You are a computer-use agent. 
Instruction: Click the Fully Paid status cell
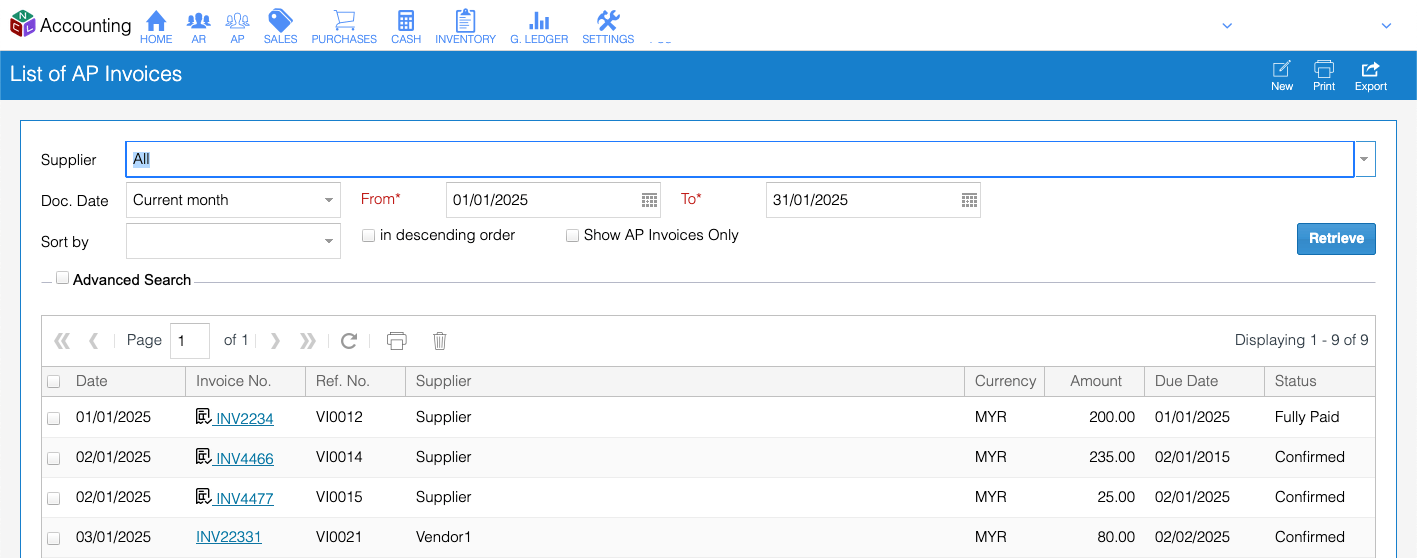point(1307,417)
